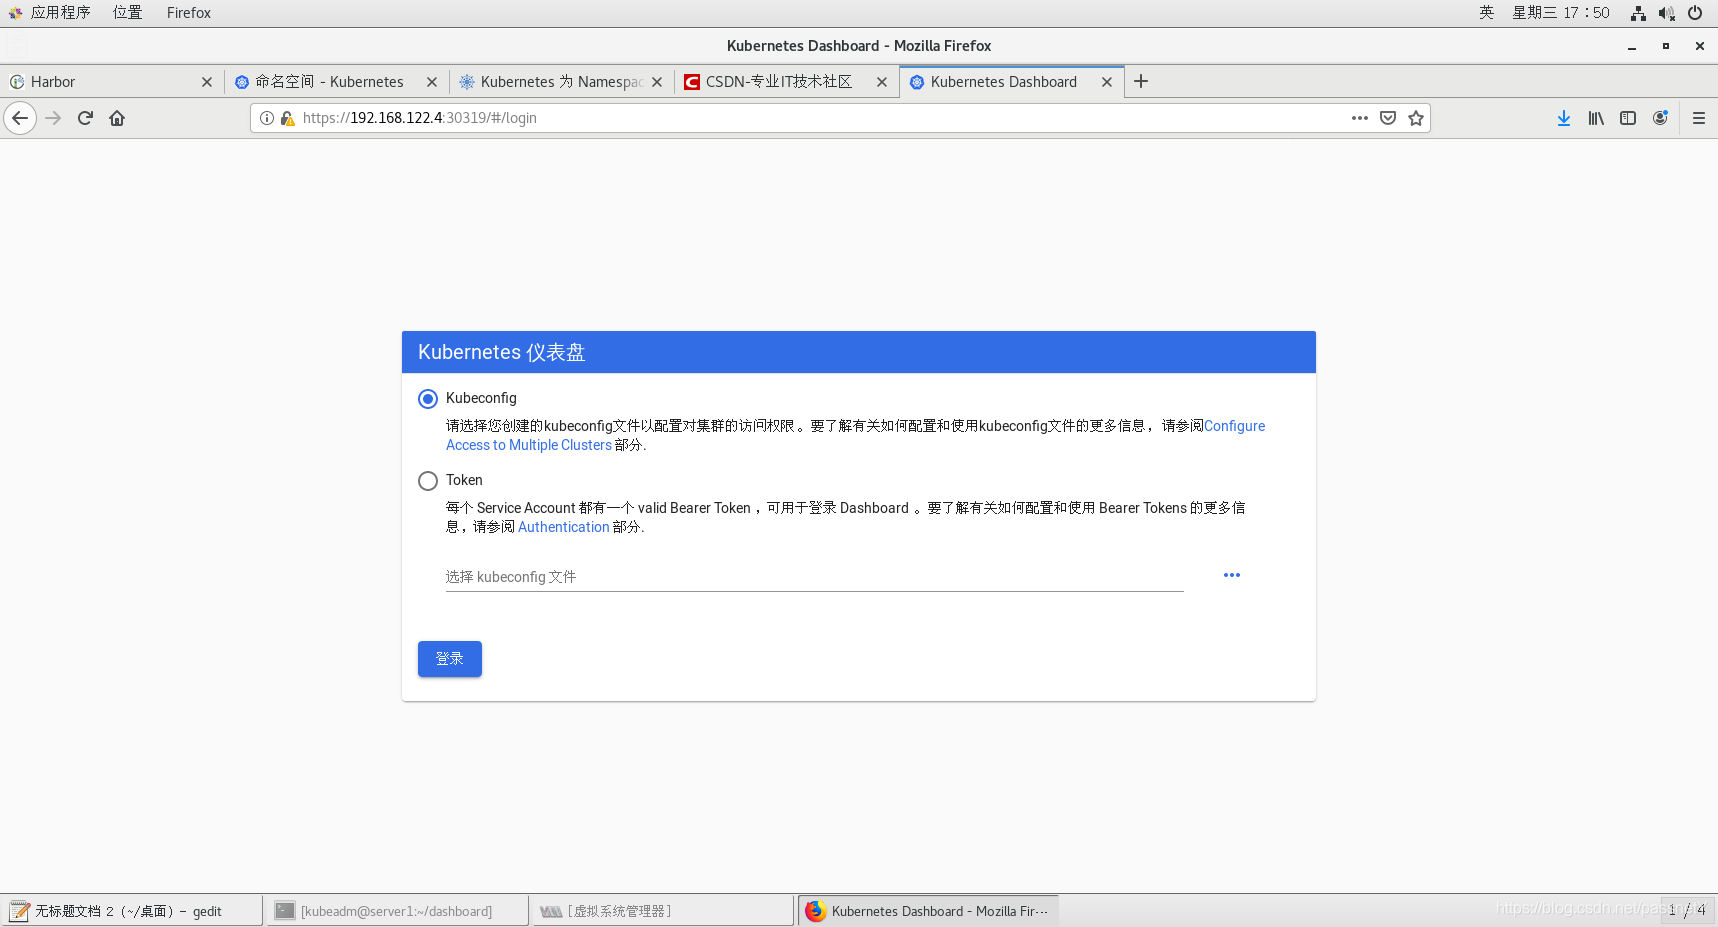Open gedit 无标题文档 2 in taskbar
The height and width of the screenshot is (927, 1718).
(x=131, y=911)
